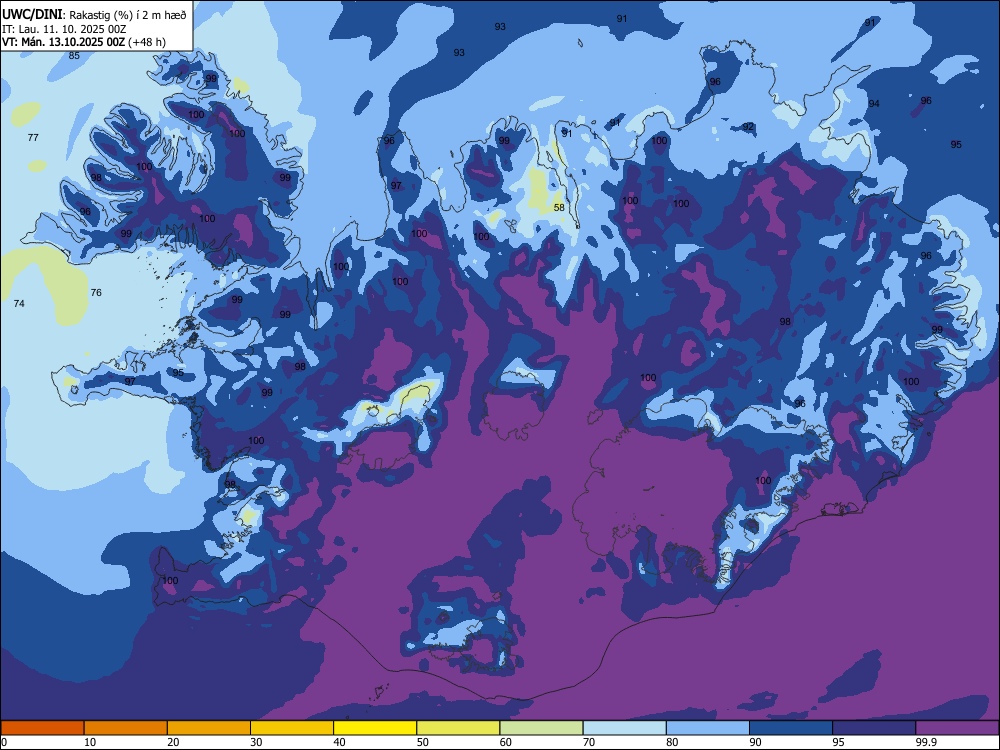The width and height of the screenshot is (1000, 750).
Task: Click the 'VT: Mán. 13.10.2025 00Z (+48 h)' line
Action: pos(84,42)
